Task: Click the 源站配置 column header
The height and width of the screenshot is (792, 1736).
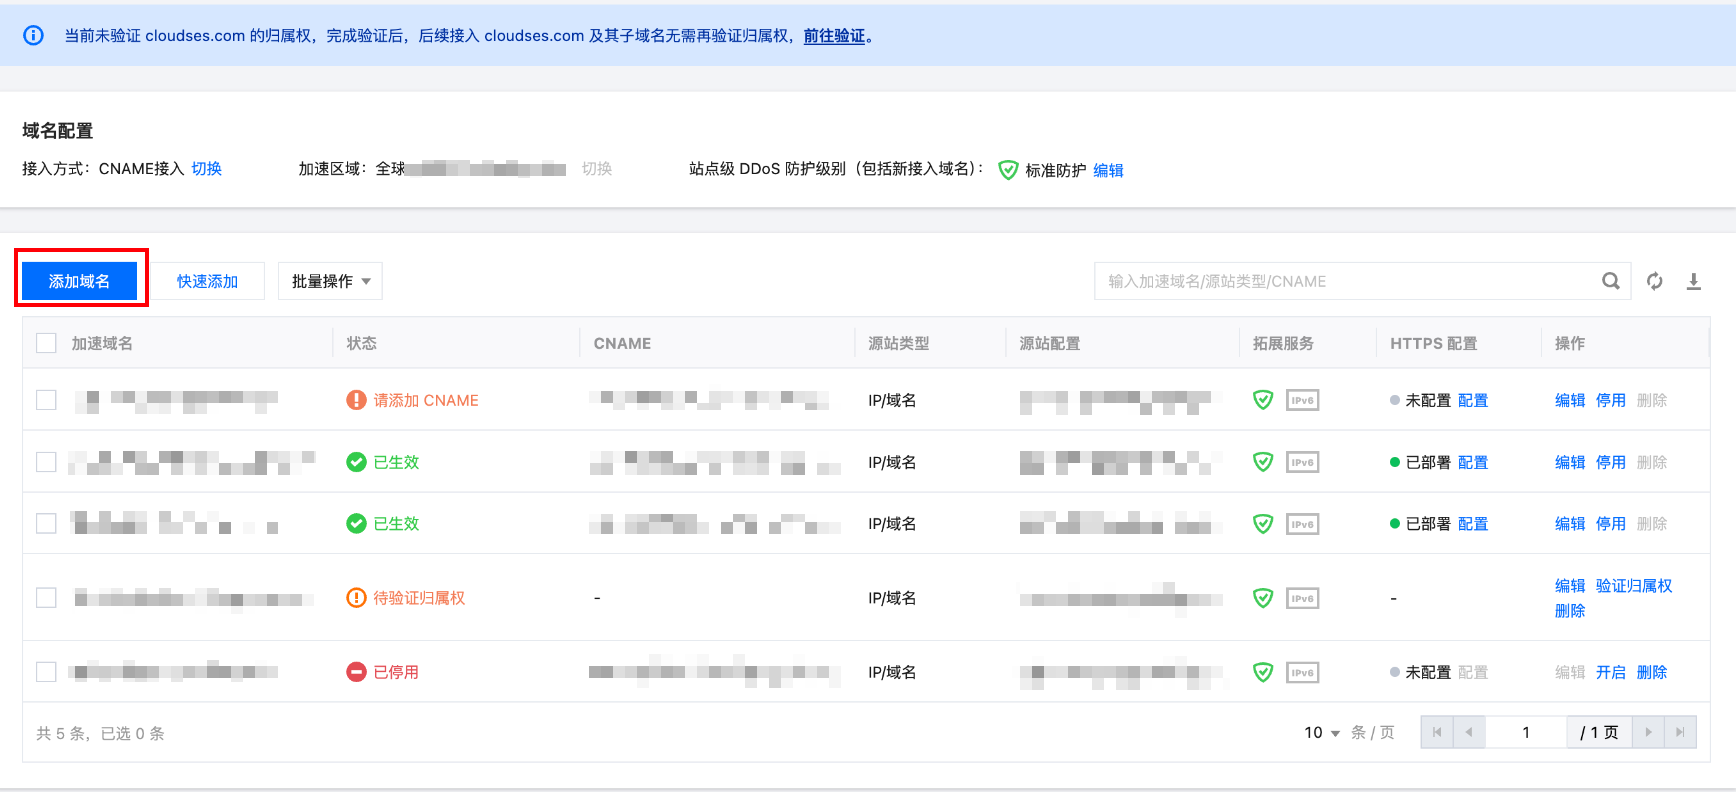Action: [1049, 343]
